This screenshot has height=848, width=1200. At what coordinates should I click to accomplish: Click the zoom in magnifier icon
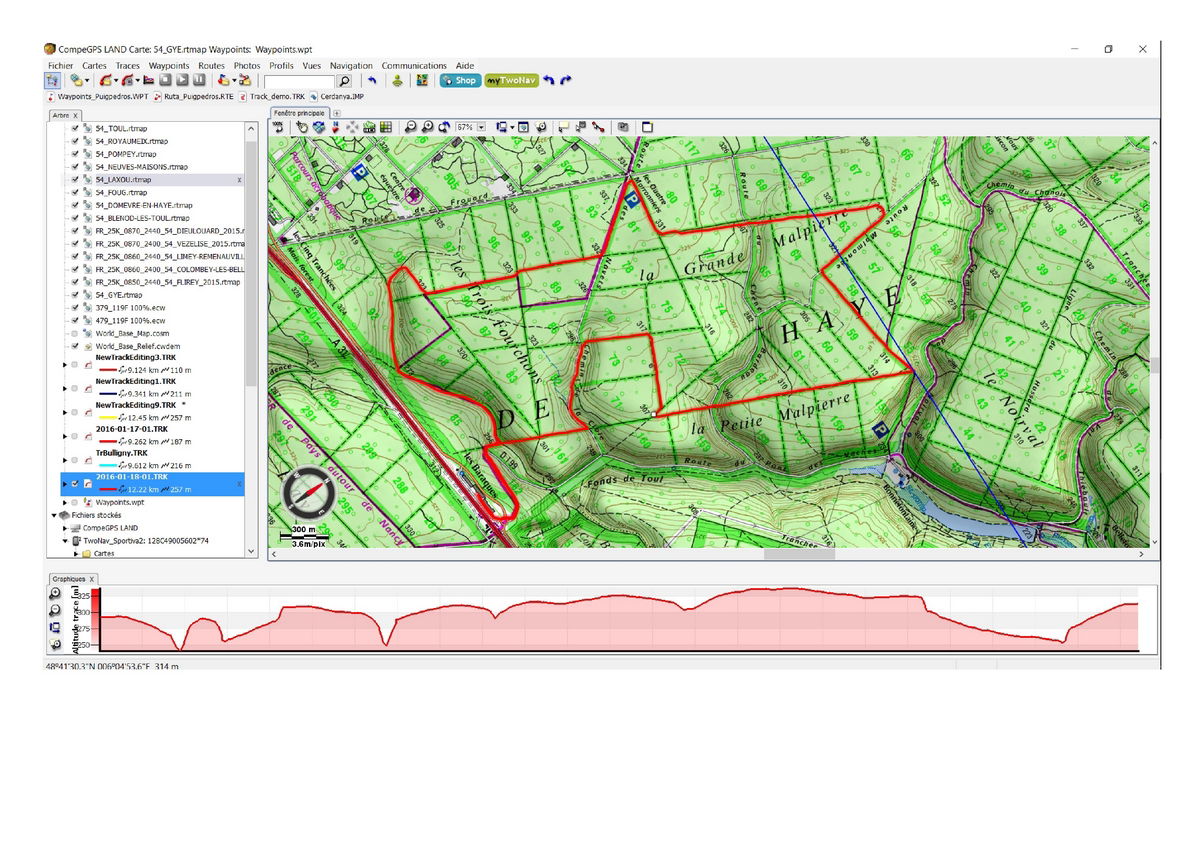point(427,127)
